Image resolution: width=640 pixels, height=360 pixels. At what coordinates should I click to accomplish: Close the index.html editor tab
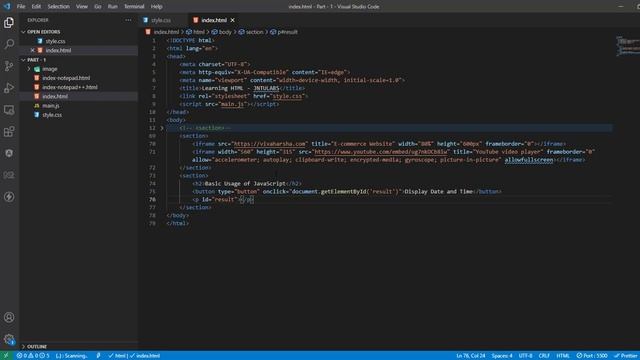(x=233, y=20)
